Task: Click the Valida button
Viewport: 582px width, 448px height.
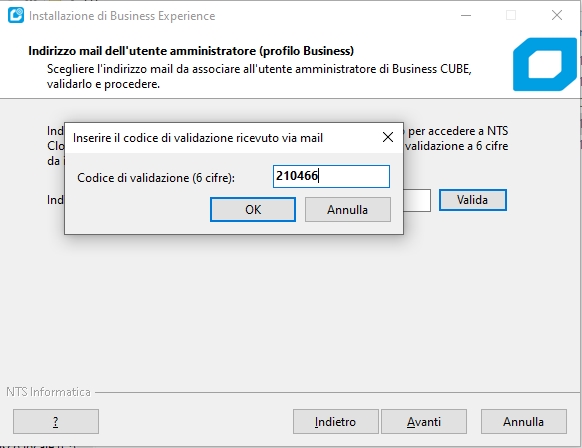Action: [473, 200]
